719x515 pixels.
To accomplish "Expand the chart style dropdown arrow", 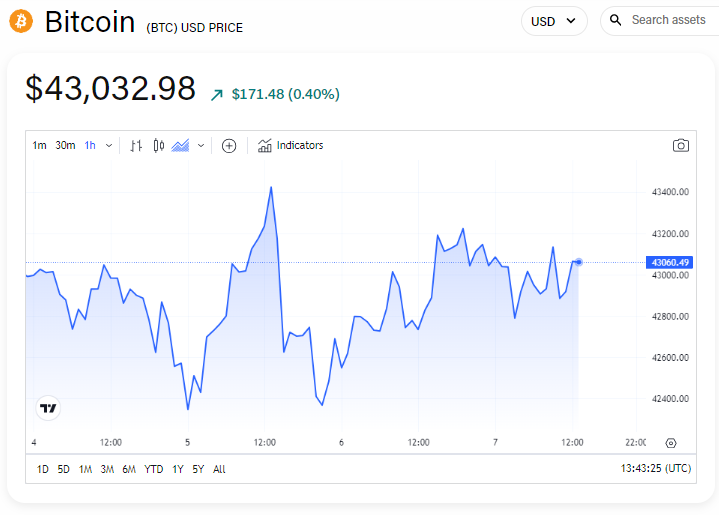I will point(201,146).
